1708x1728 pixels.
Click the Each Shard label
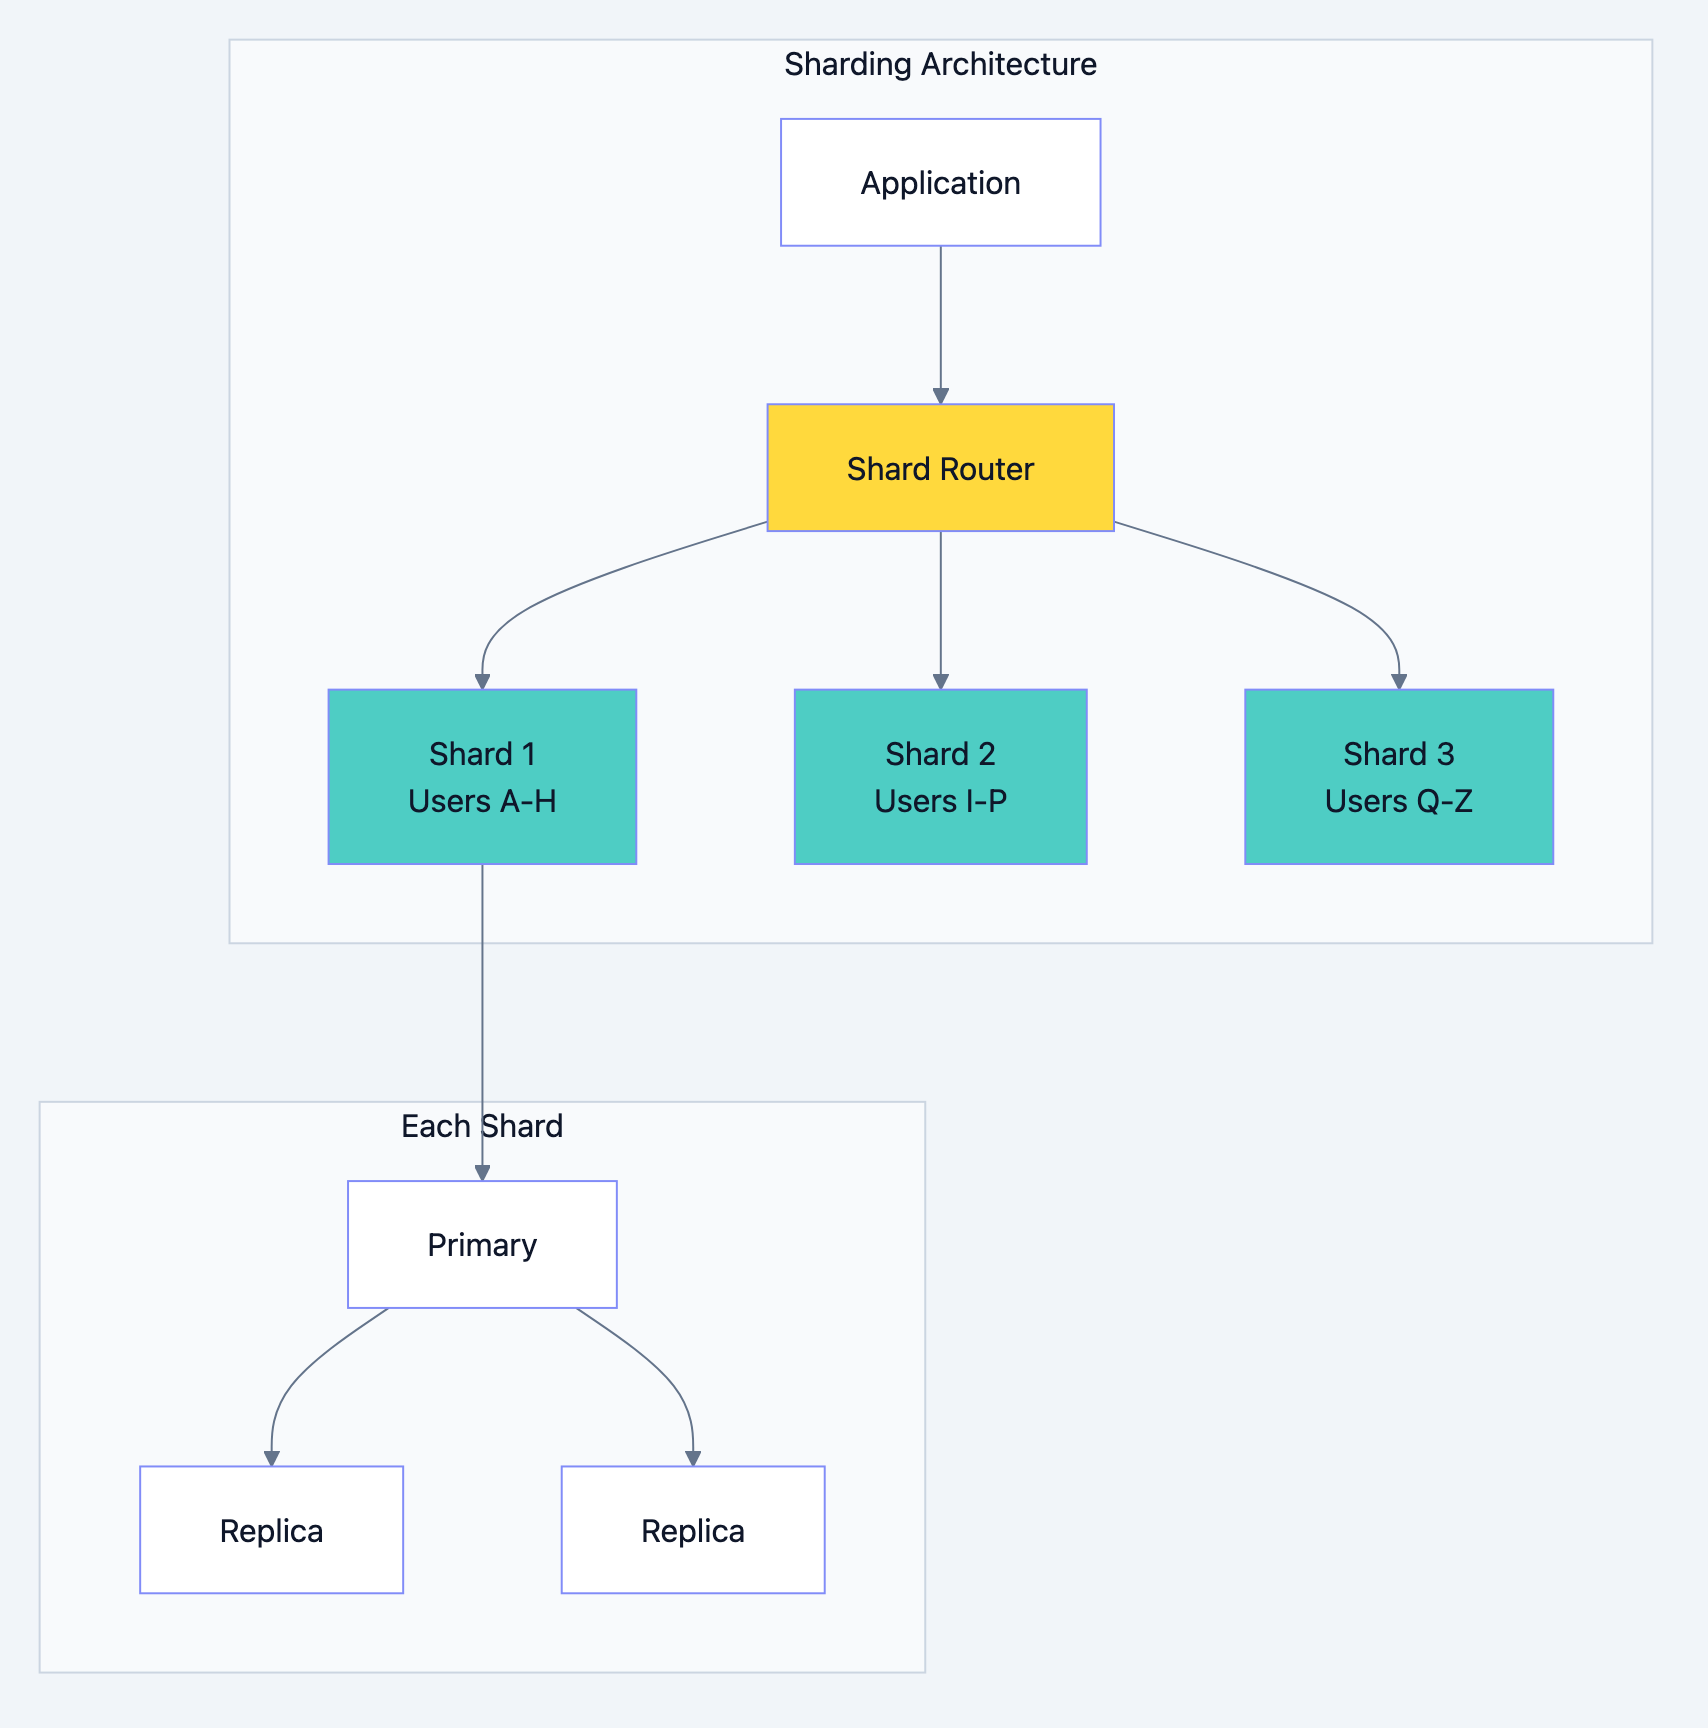[482, 1125]
